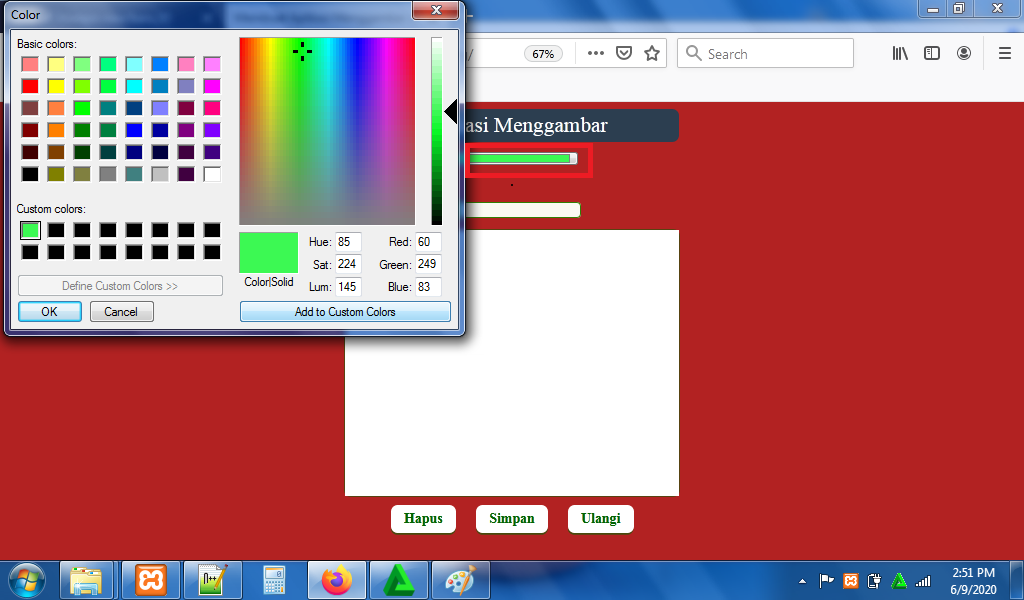The width and height of the screenshot is (1024, 600).
Task: Open Notepad++ taskbar icon
Action: tap(212, 580)
